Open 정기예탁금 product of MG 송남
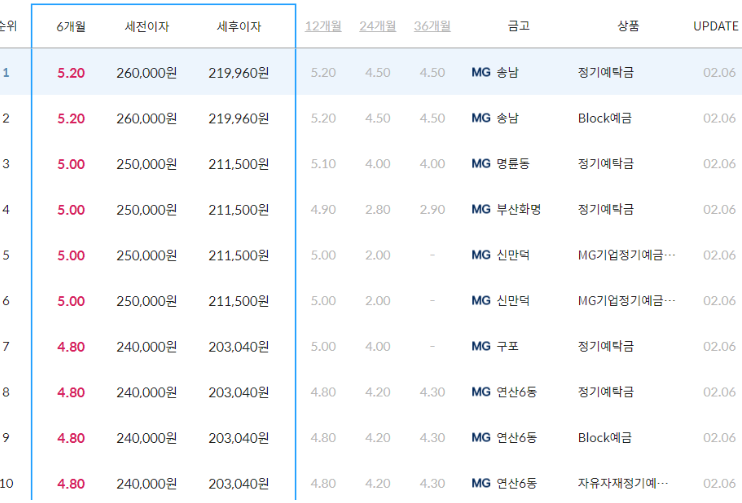The height and width of the screenshot is (503, 742). tap(606, 72)
